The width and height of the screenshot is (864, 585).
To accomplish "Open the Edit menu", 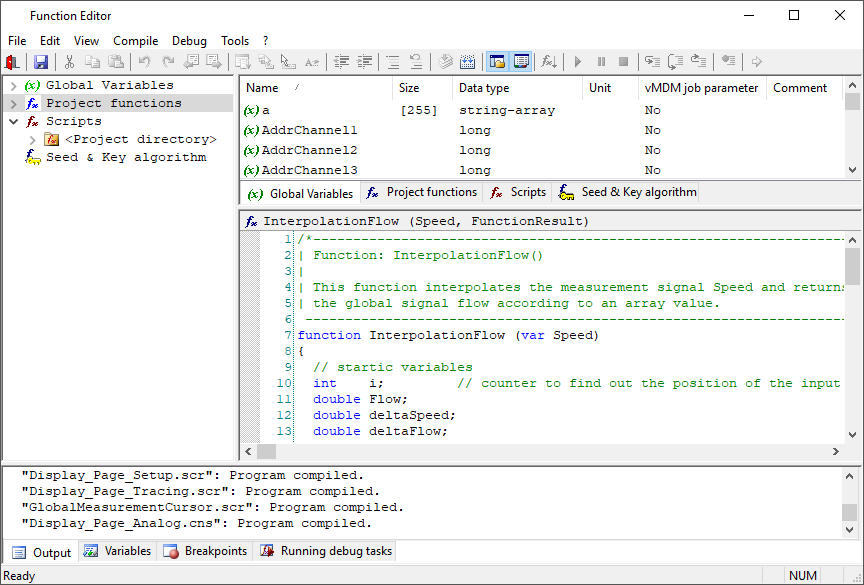I will tap(50, 41).
